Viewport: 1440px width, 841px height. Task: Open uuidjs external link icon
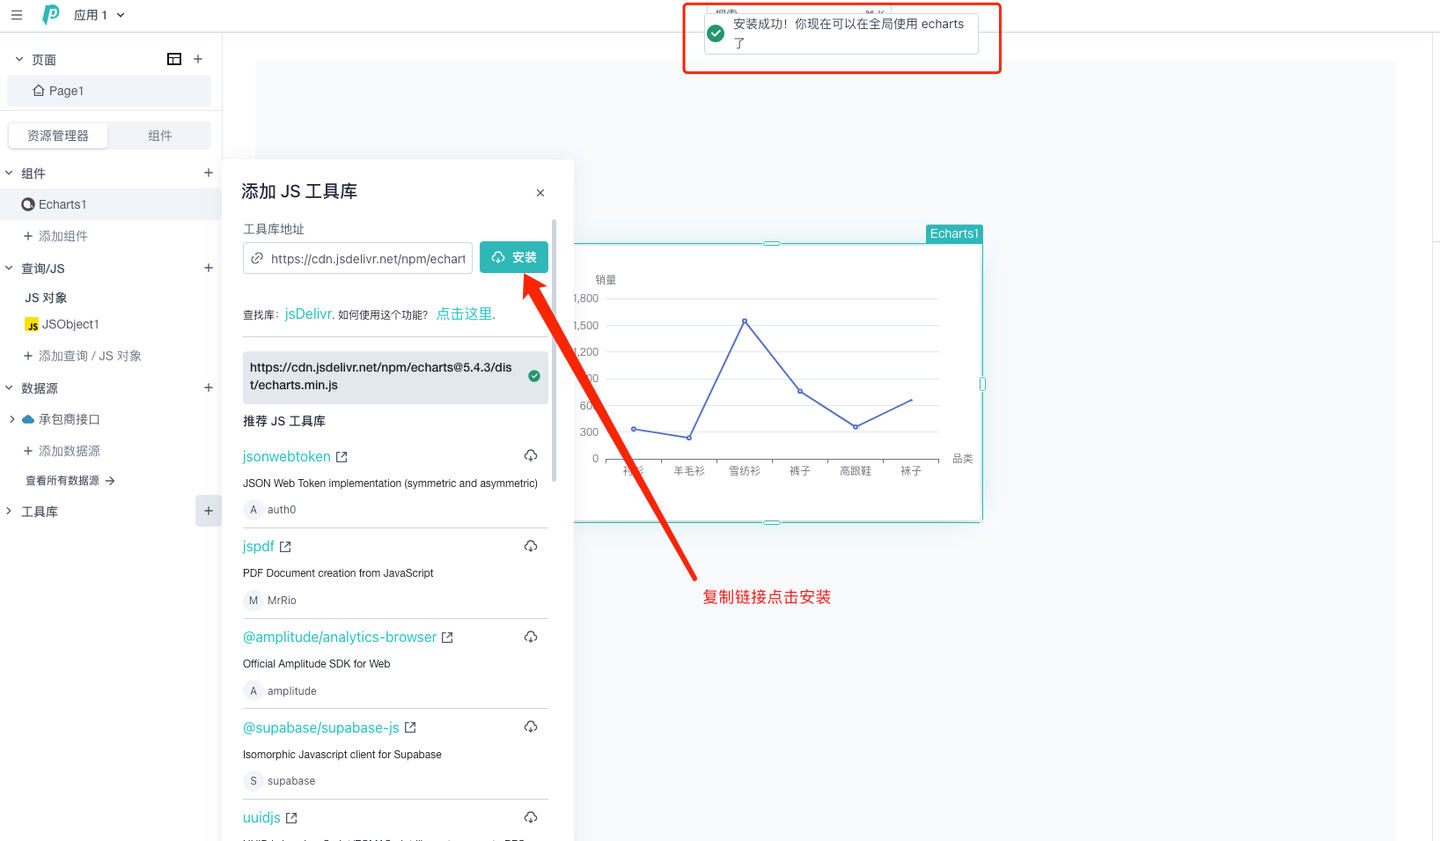point(292,818)
